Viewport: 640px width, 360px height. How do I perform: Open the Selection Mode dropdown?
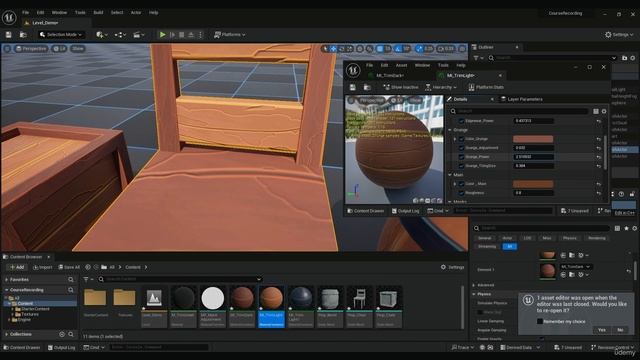coord(61,35)
